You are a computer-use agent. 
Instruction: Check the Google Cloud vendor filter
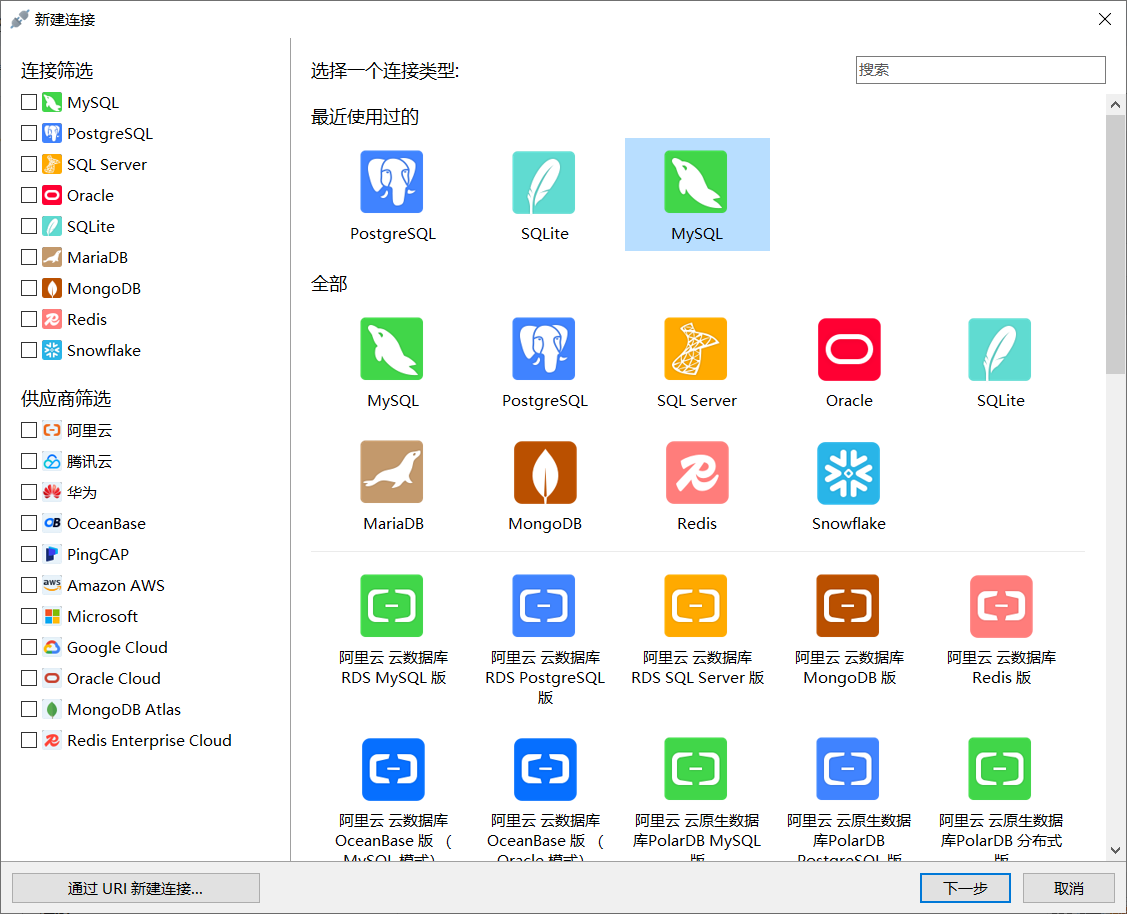coord(29,647)
